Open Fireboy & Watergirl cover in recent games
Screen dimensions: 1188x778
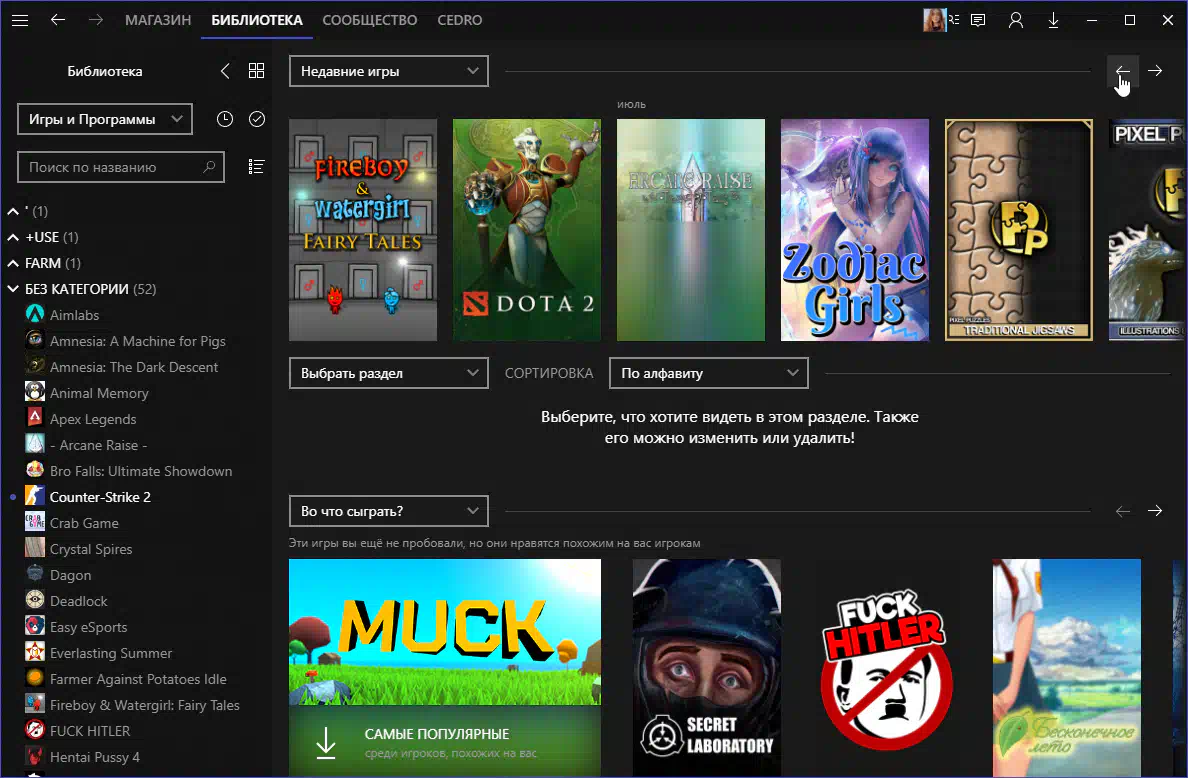[363, 230]
